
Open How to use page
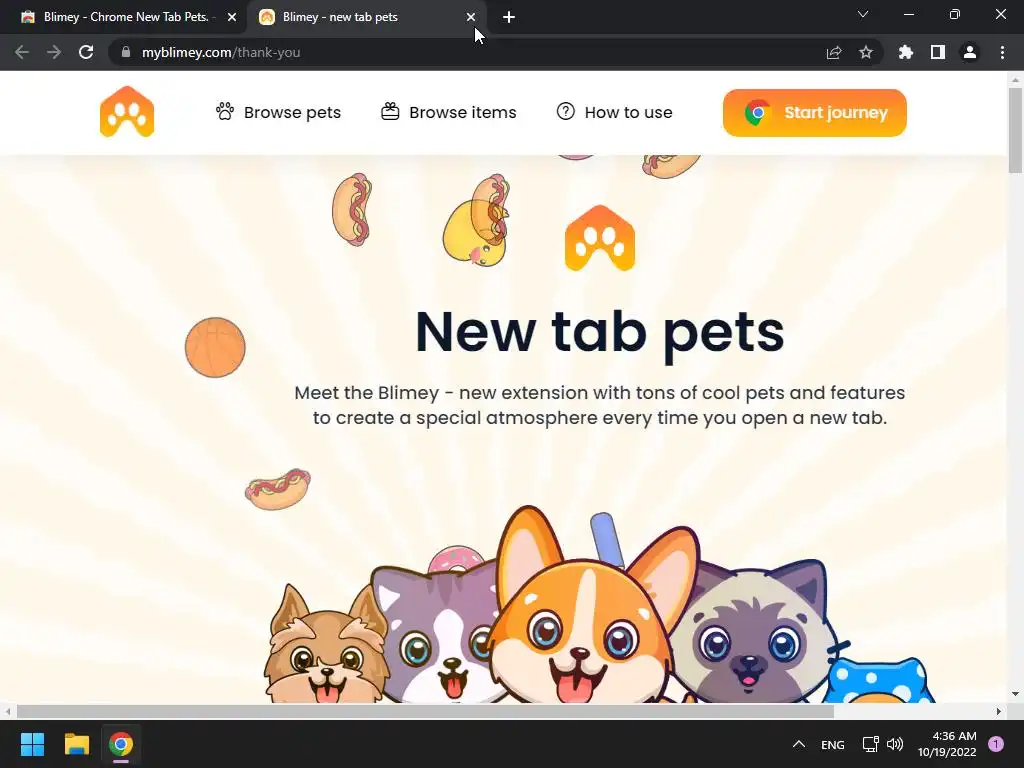(x=614, y=112)
